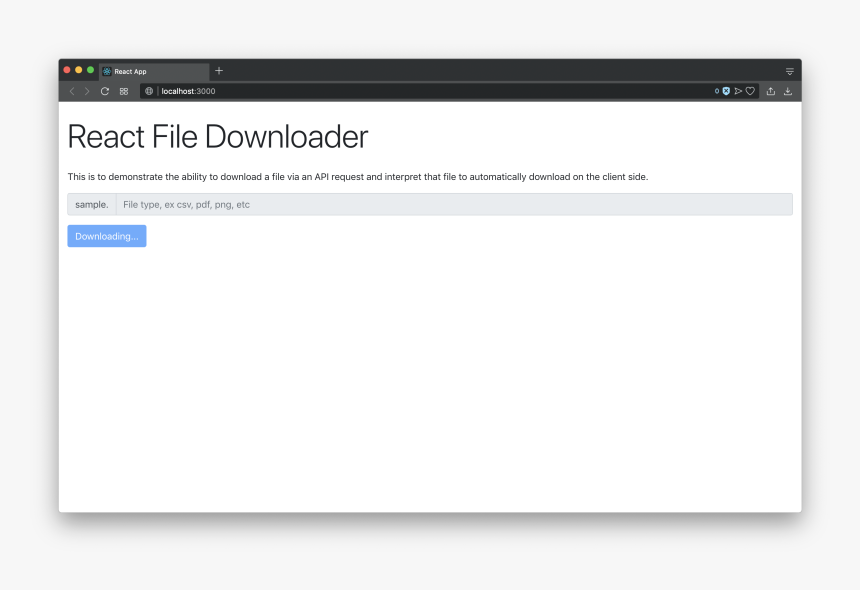Open a new tab with the plus button
Viewport: 860px width, 590px height.
pyautogui.click(x=219, y=71)
